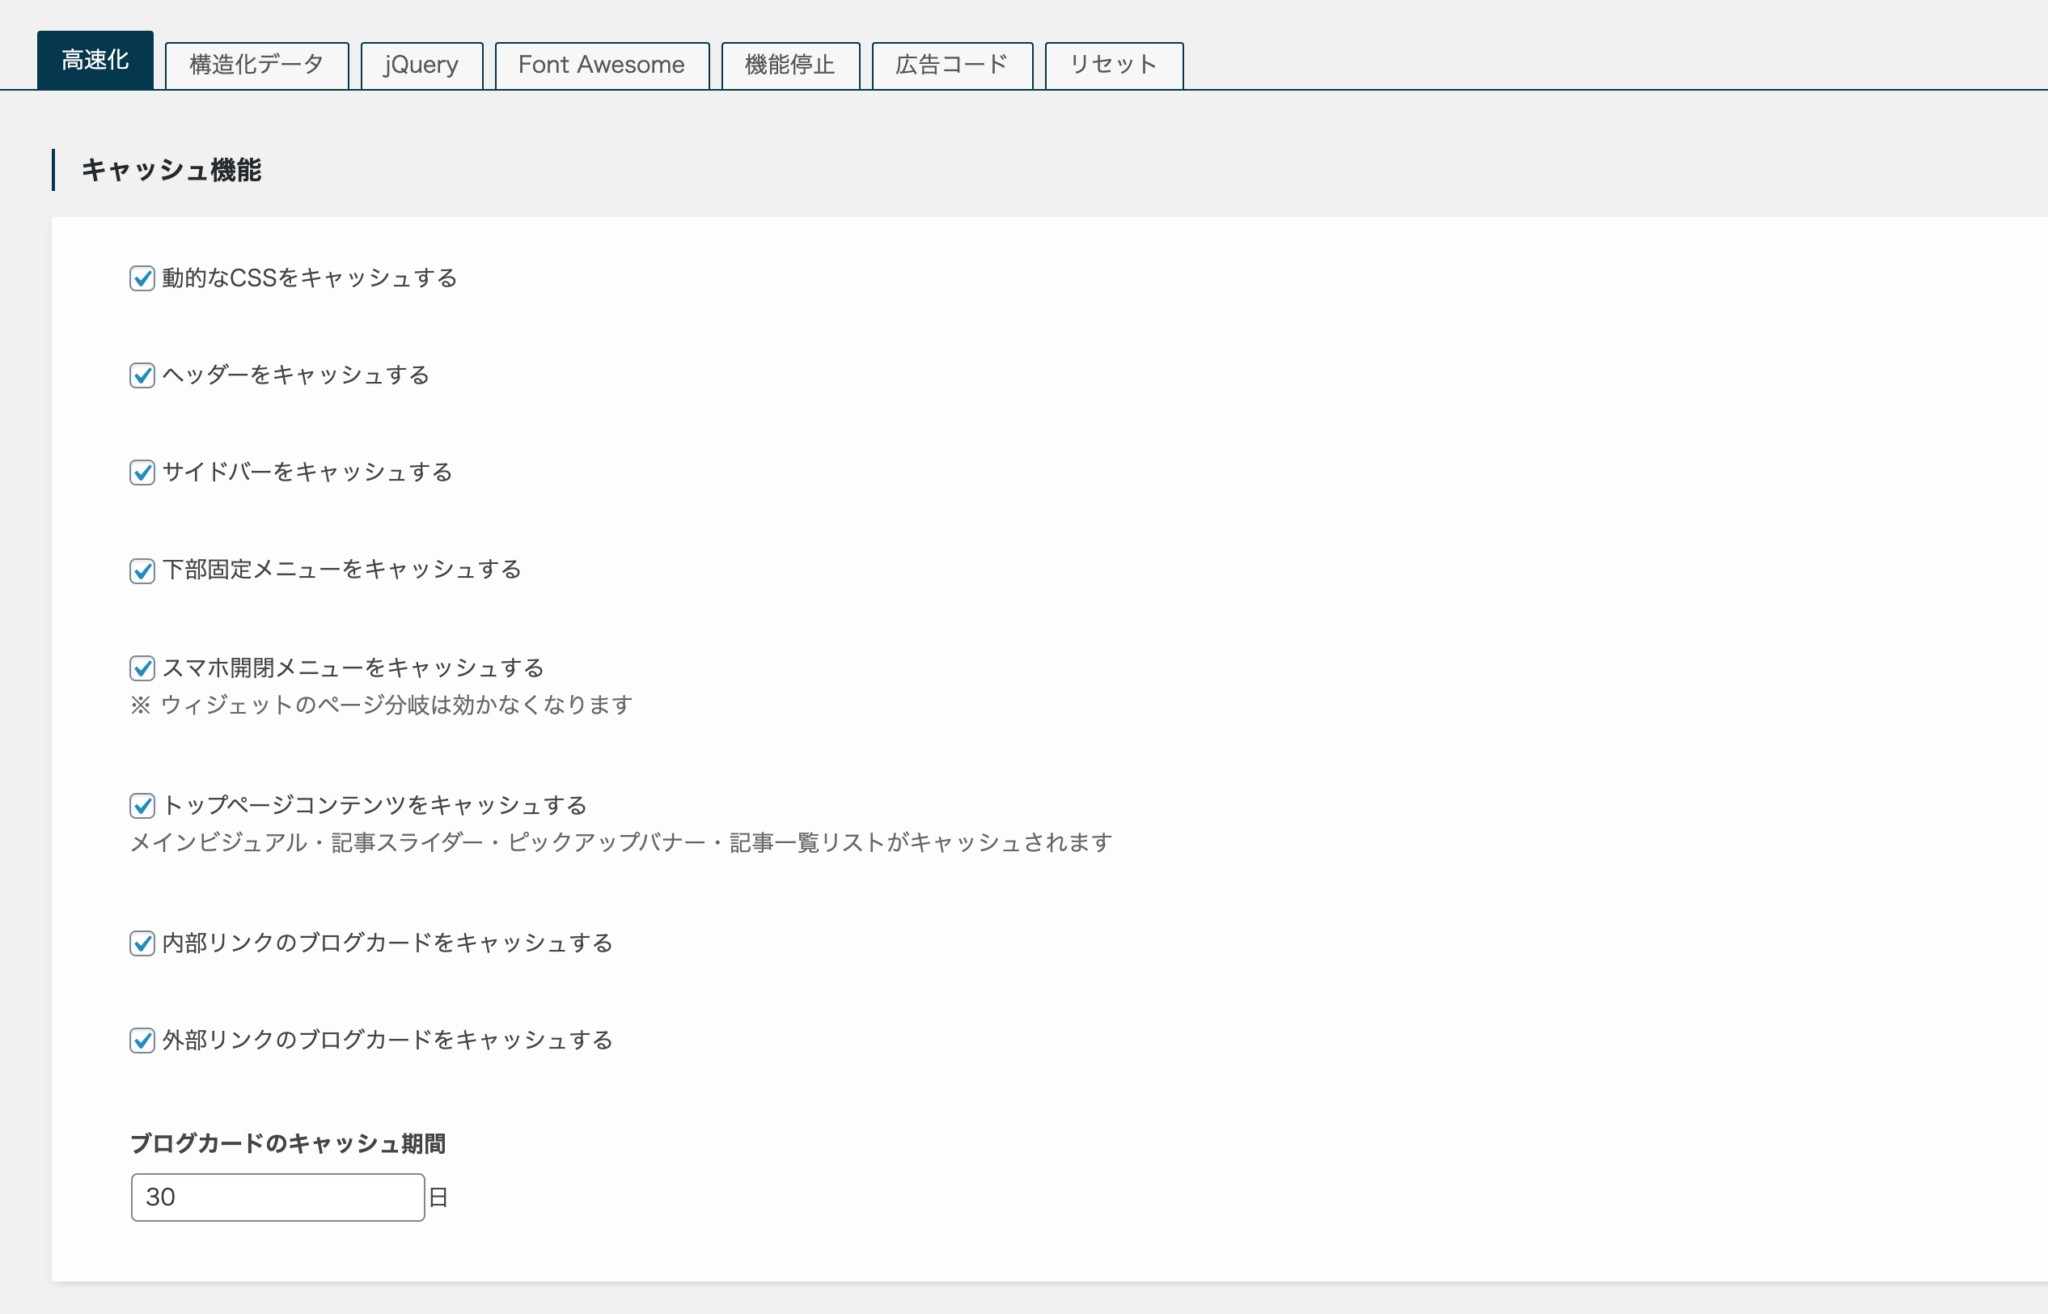
Task: Toggle 下部固定メニューをキャッシュする checkbox
Action: [142, 570]
